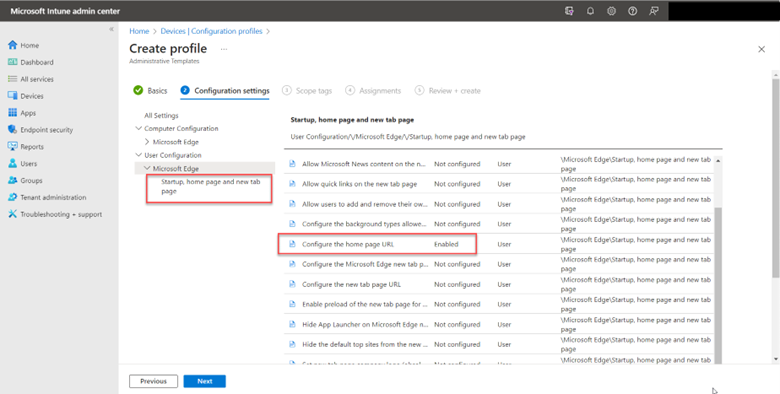Click the Home icon in sidebar
The image size is (780, 394).
[x=12, y=45]
